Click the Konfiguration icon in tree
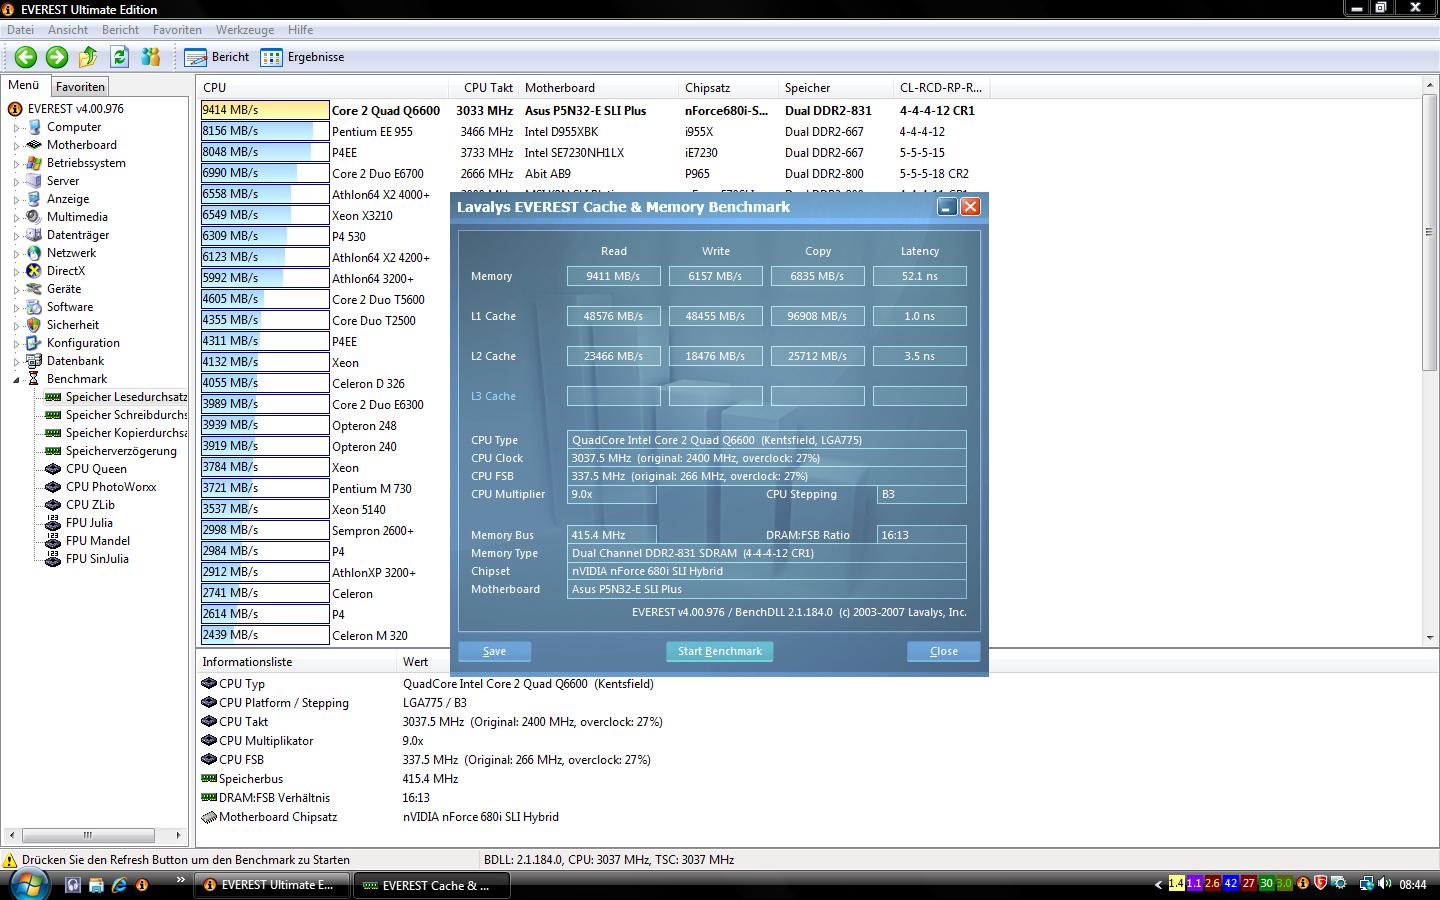The image size is (1440, 900). click(x=34, y=343)
